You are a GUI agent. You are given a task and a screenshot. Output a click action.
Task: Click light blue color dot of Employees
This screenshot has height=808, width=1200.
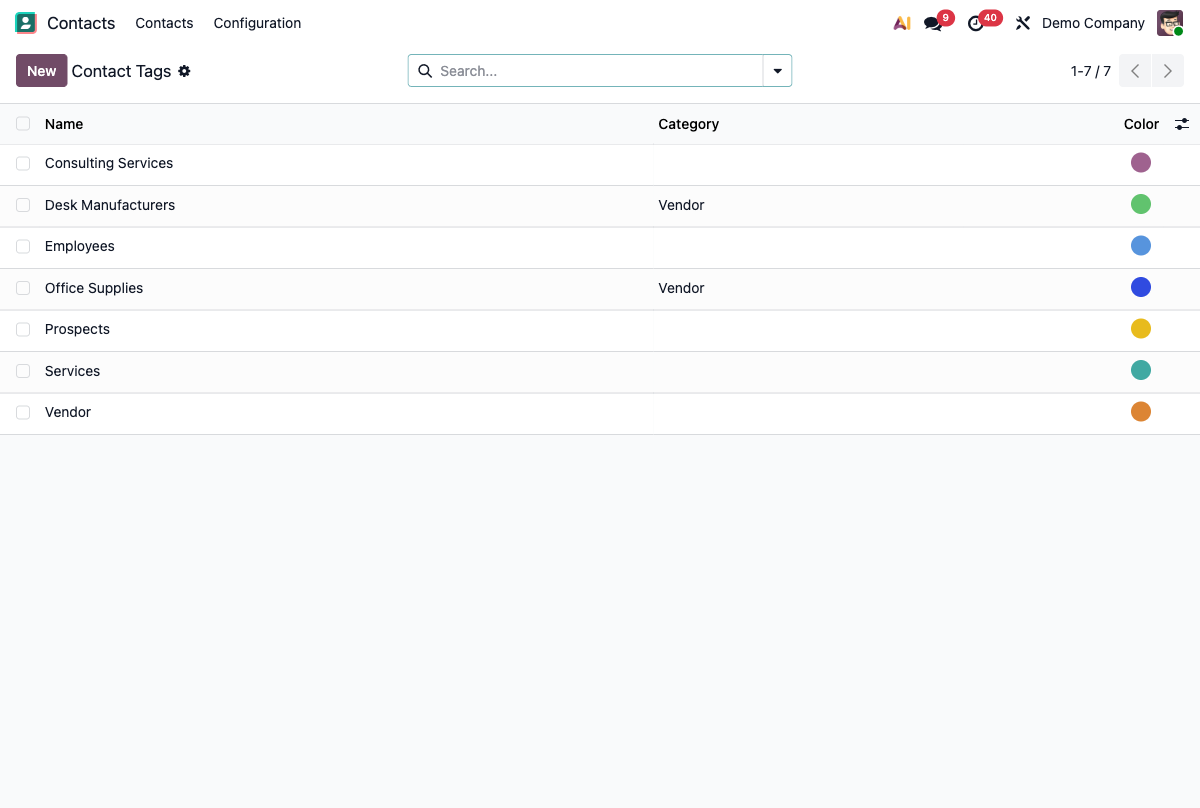tap(1141, 246)
